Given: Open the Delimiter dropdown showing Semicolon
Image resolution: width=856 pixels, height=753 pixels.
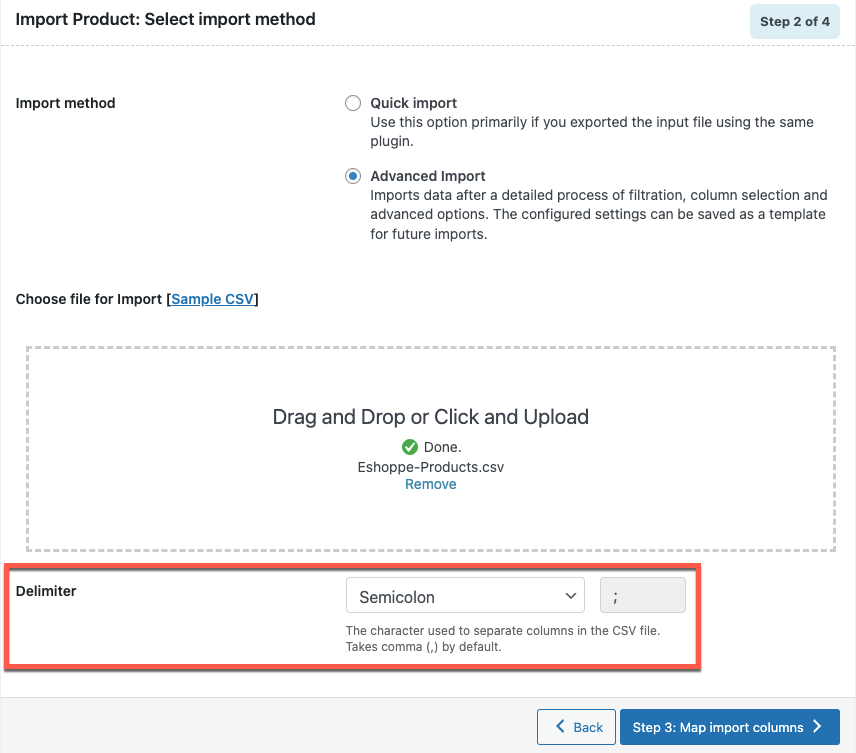Looking at the screenshot, I should [x=465, y=596].
